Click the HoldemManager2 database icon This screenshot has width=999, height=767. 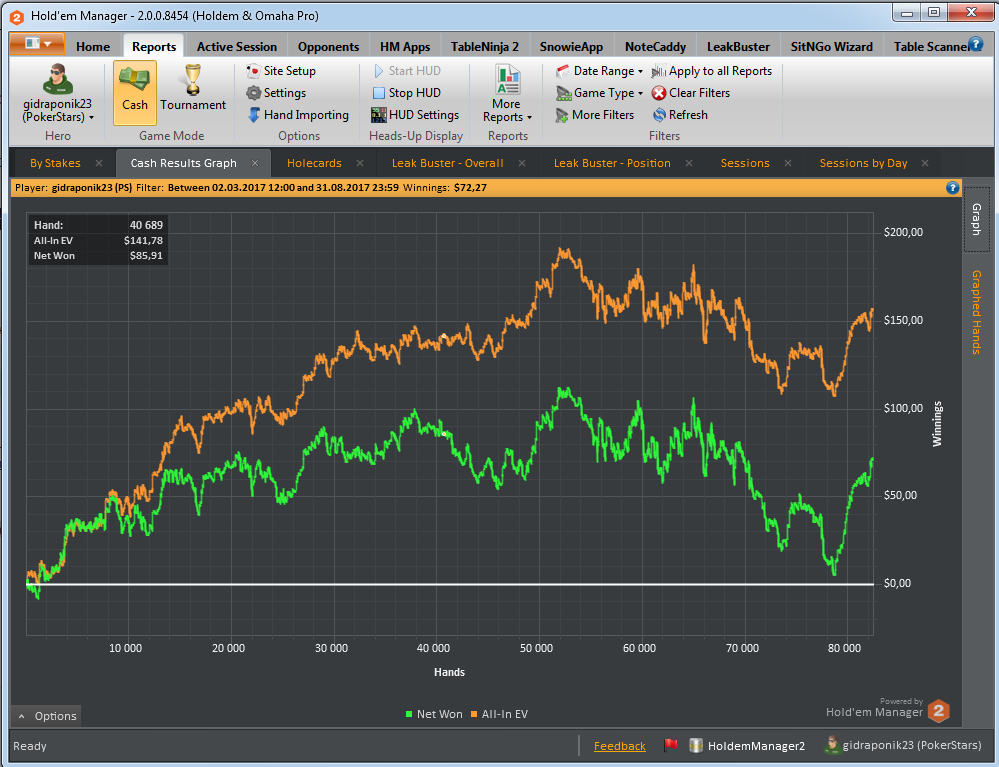point(696,745)
